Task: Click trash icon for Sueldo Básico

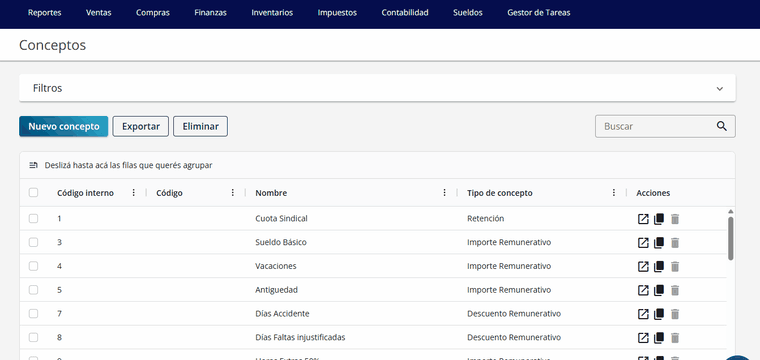Action: [675, 243]
